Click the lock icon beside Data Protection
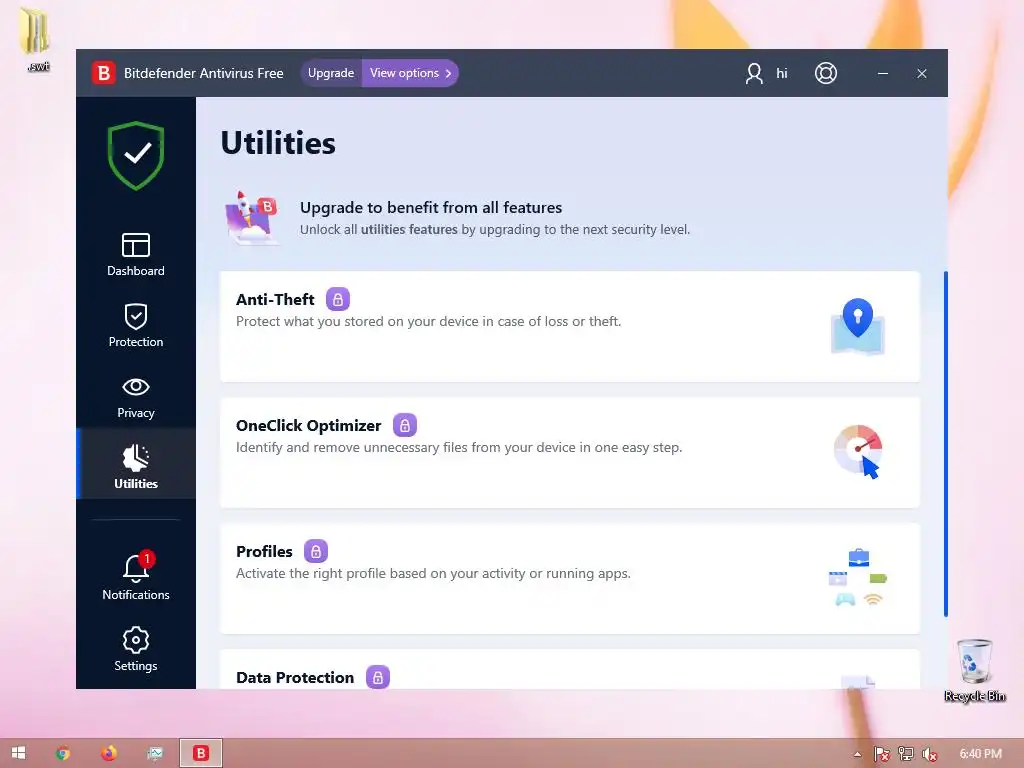This screenshot has width=1024, height=768. pyautogui.click(x=377, y=677)
